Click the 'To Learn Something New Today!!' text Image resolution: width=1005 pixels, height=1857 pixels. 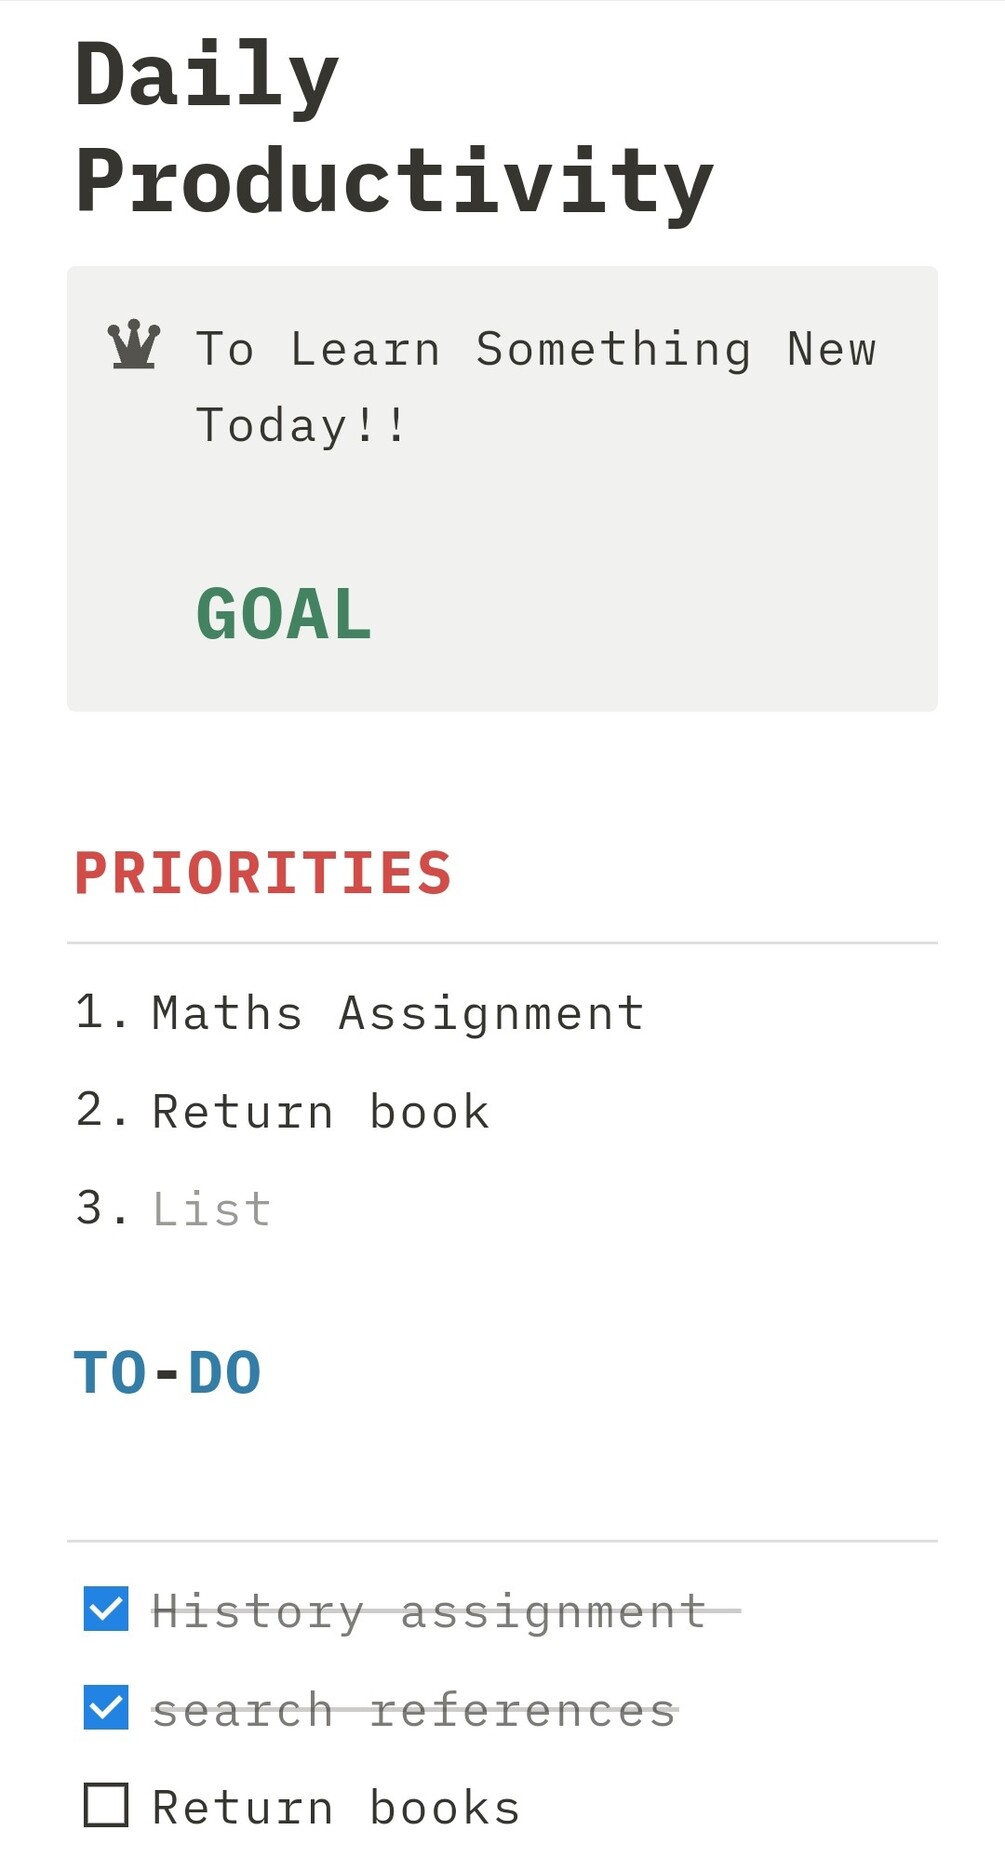[x=535, y=386]
